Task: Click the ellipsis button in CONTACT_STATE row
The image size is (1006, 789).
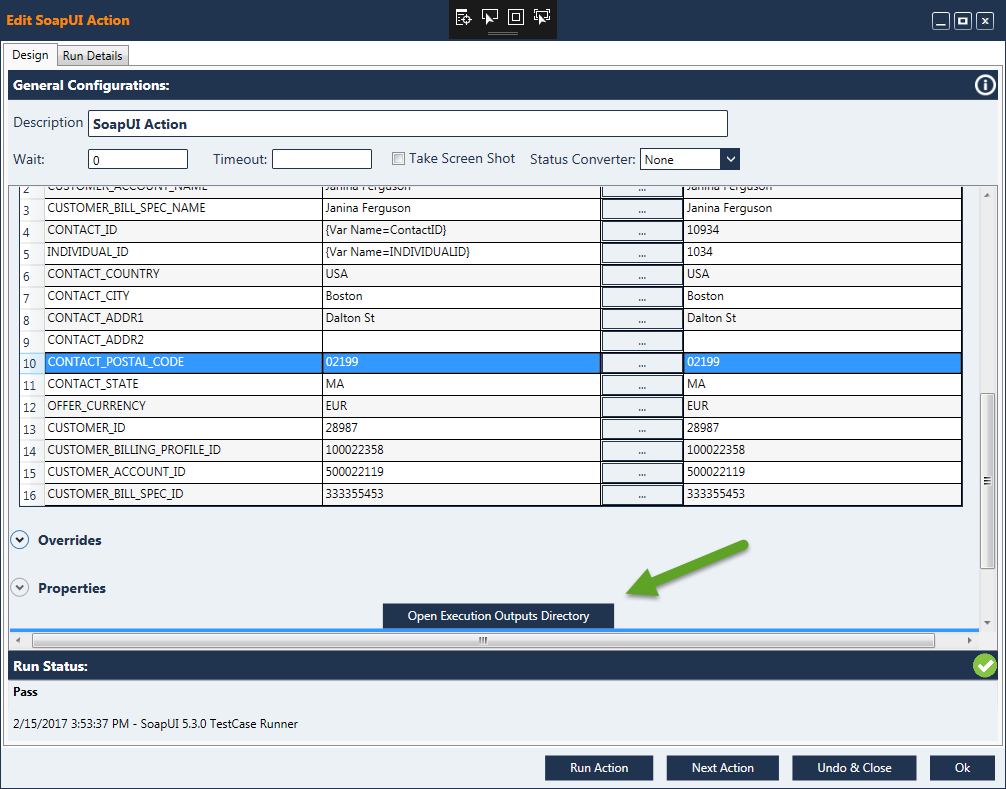Action: [642, 385]
